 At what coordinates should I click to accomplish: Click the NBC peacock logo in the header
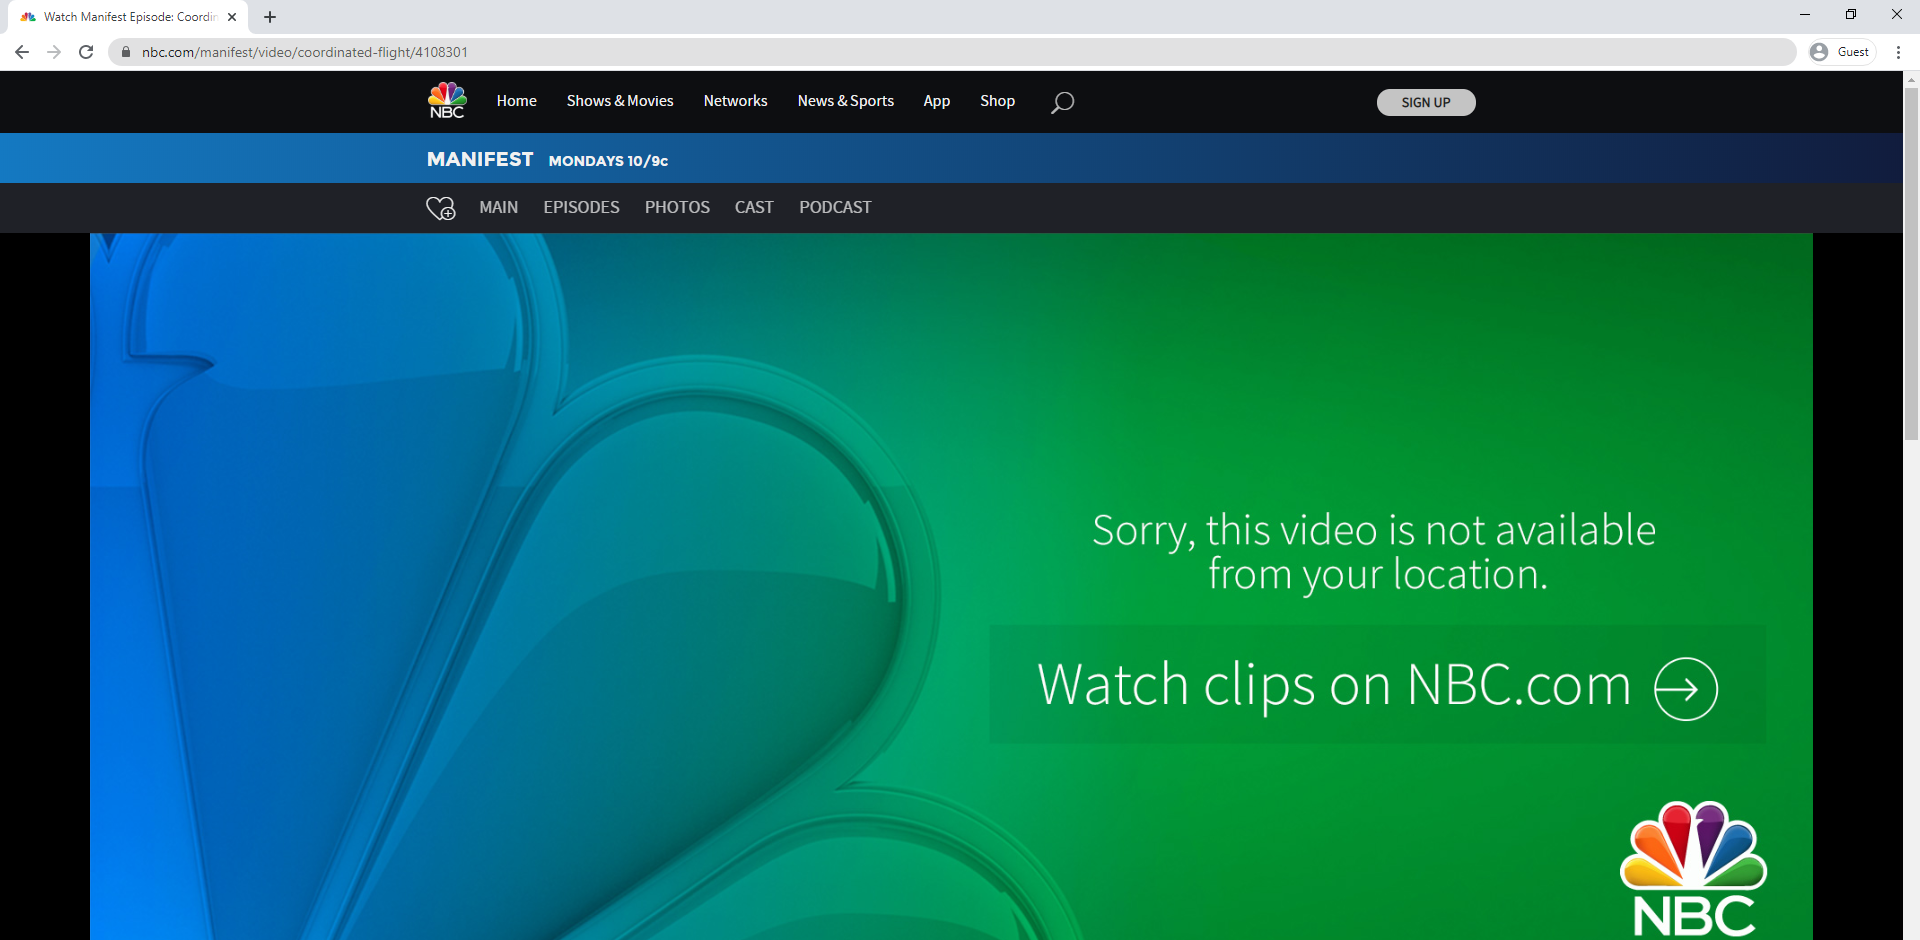pyautogui.click(x=446, y=100)
